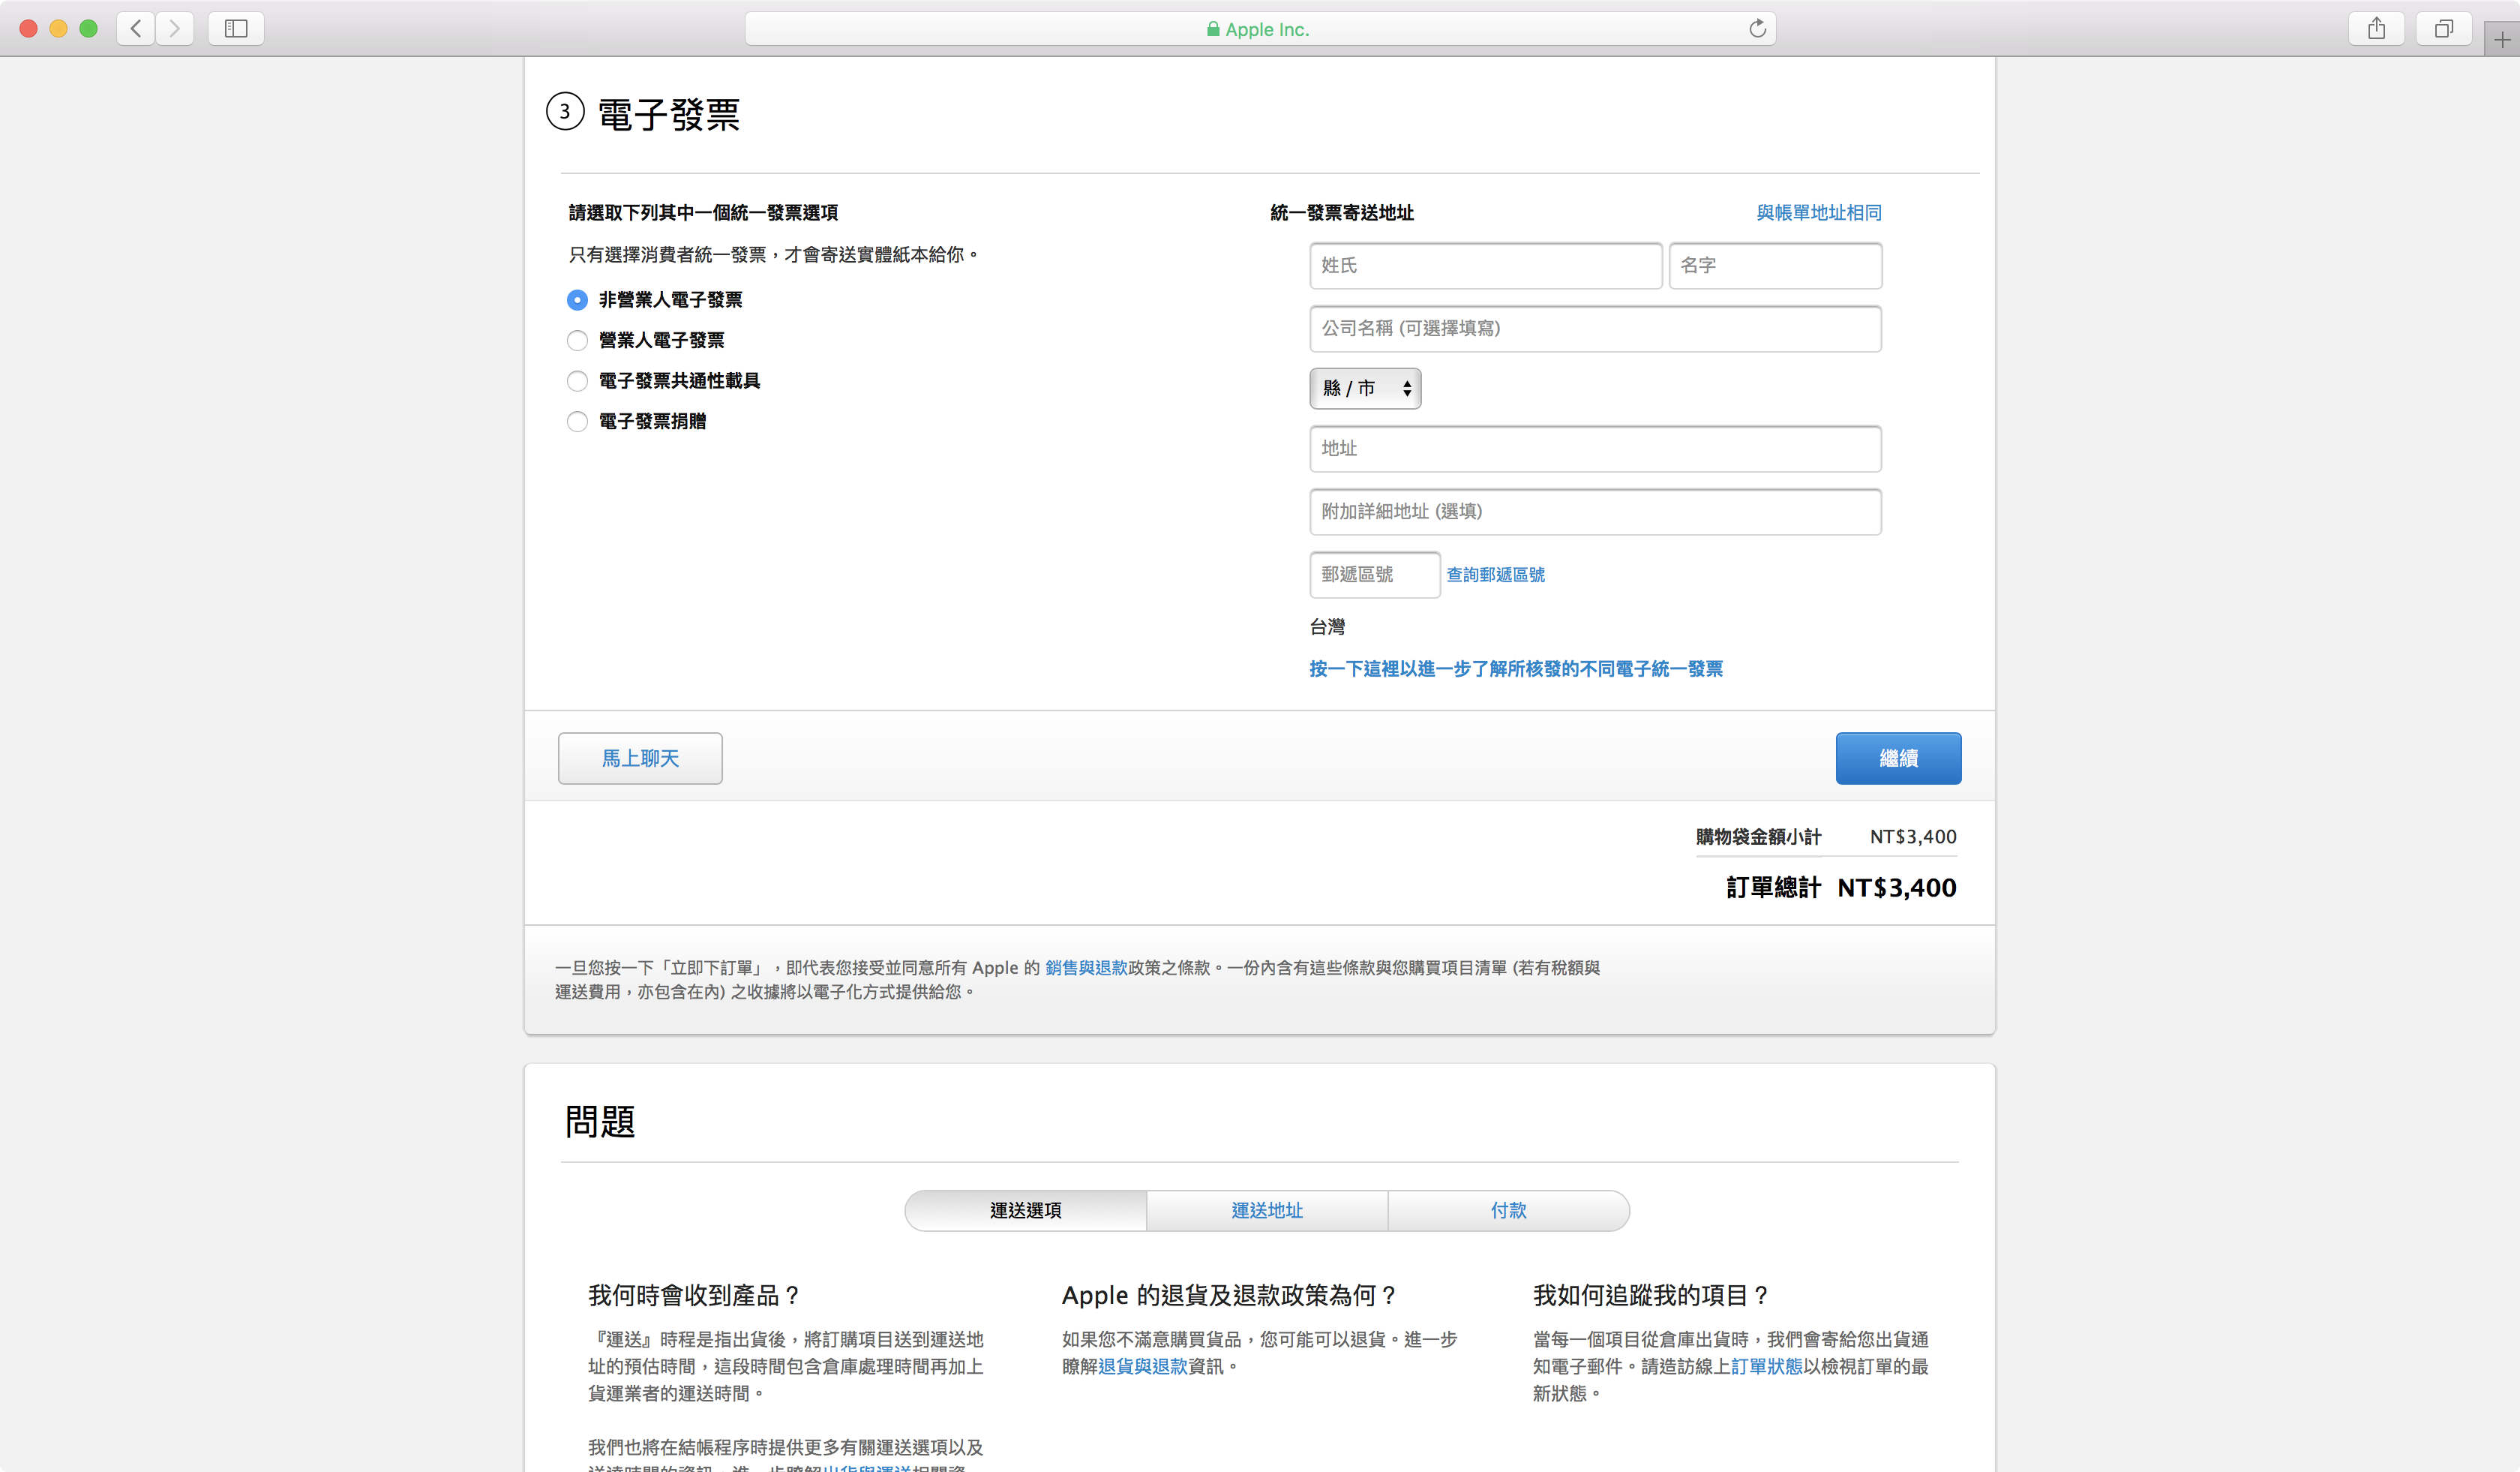Open the 縣 / 市 dropdown
Viewport: 2520px width, 1472px height.
[x=1365, y=389]
